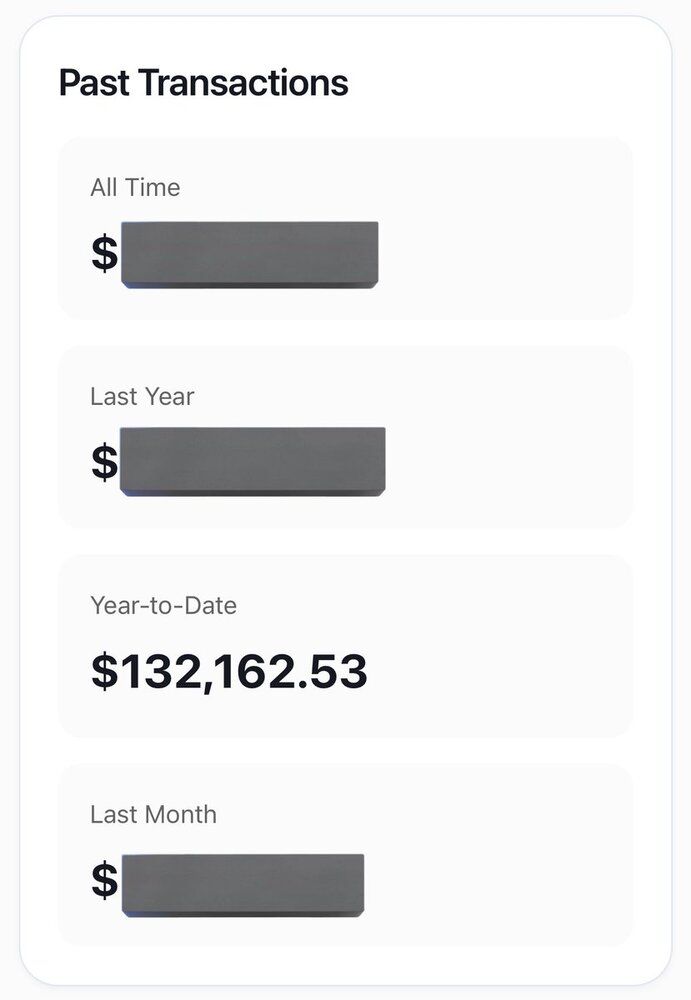Screen dimensions: 691x1000
Task: Click the dollar sign in the Last Year card
Action: (104, 462)
